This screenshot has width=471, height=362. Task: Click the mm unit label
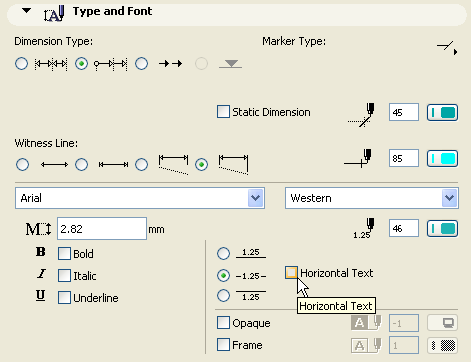coord(156,229)
